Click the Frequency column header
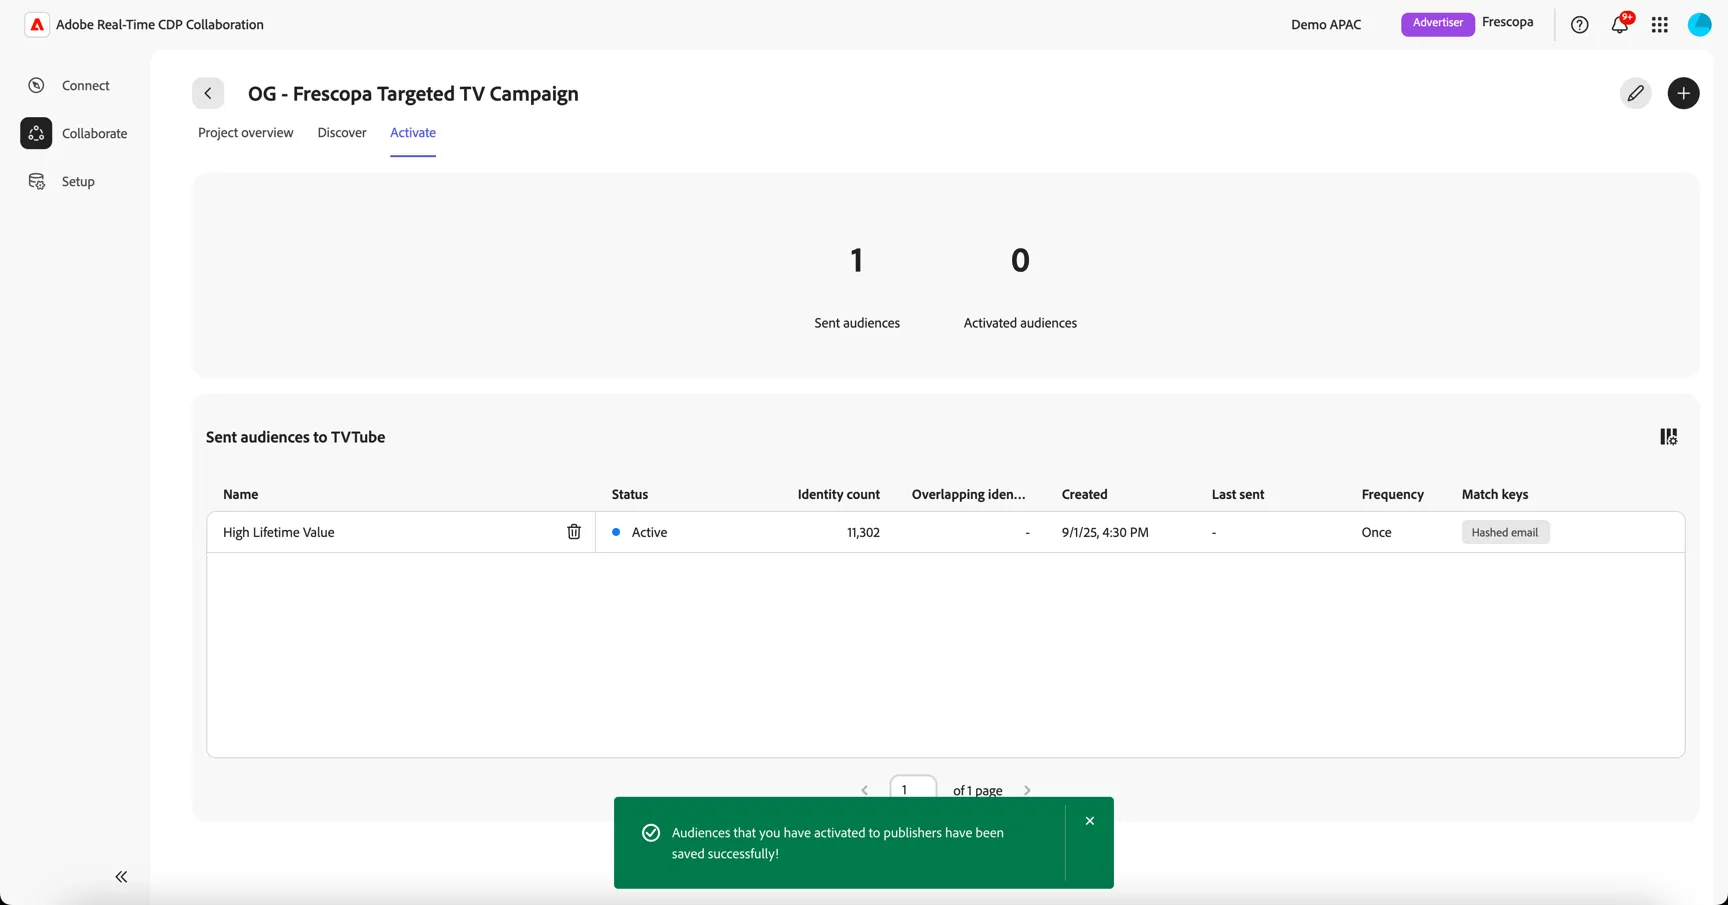This screenshot has width=1728, height=905. [x=1393, y=494]
